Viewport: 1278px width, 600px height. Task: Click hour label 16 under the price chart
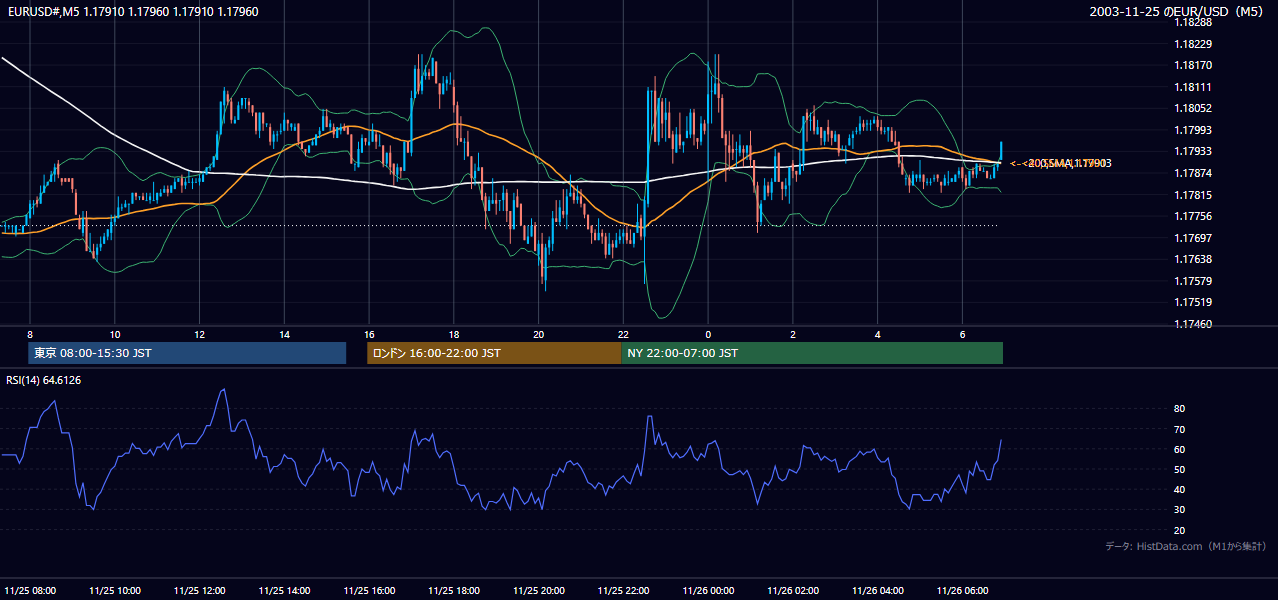[369, 334]
